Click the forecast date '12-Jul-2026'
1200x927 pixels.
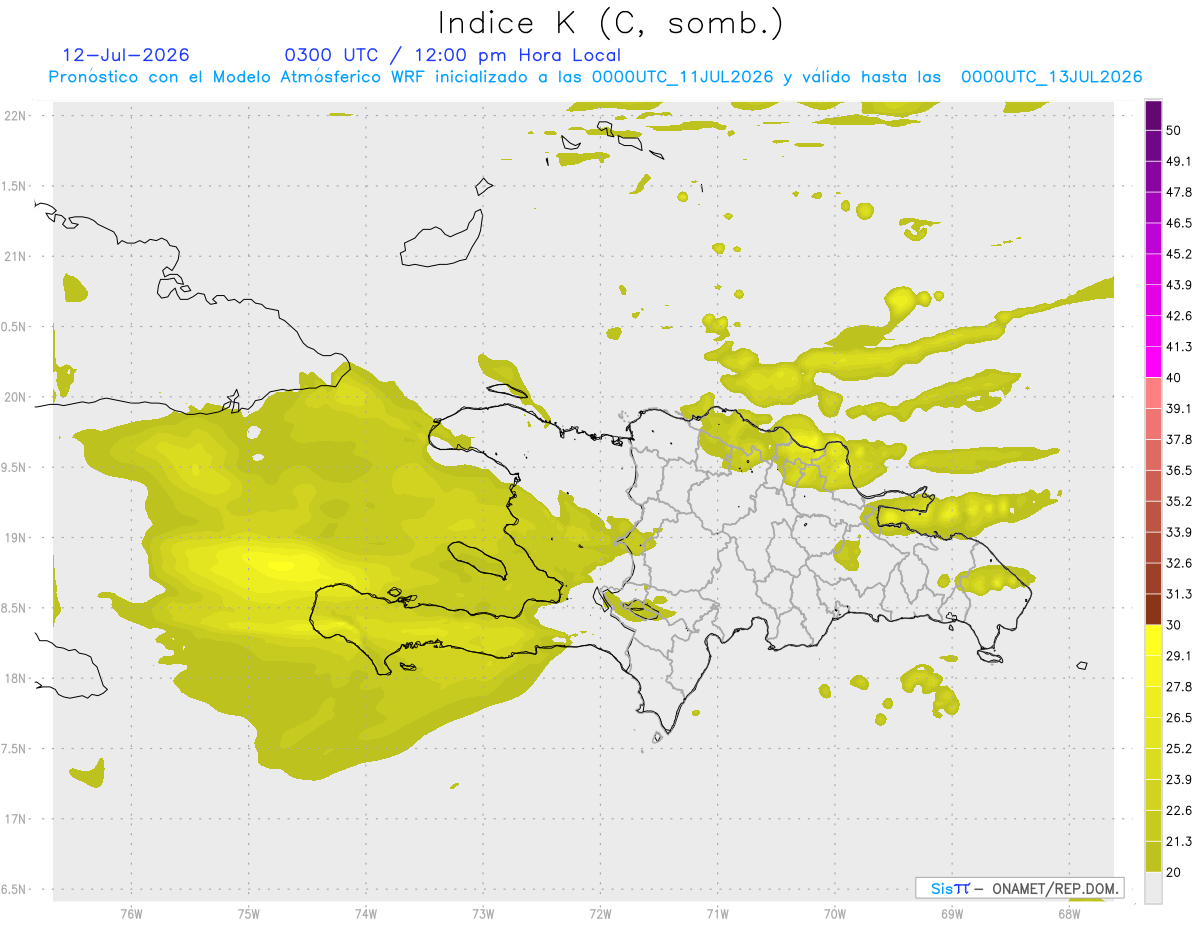pyautogui.click(x=126, y=55)
